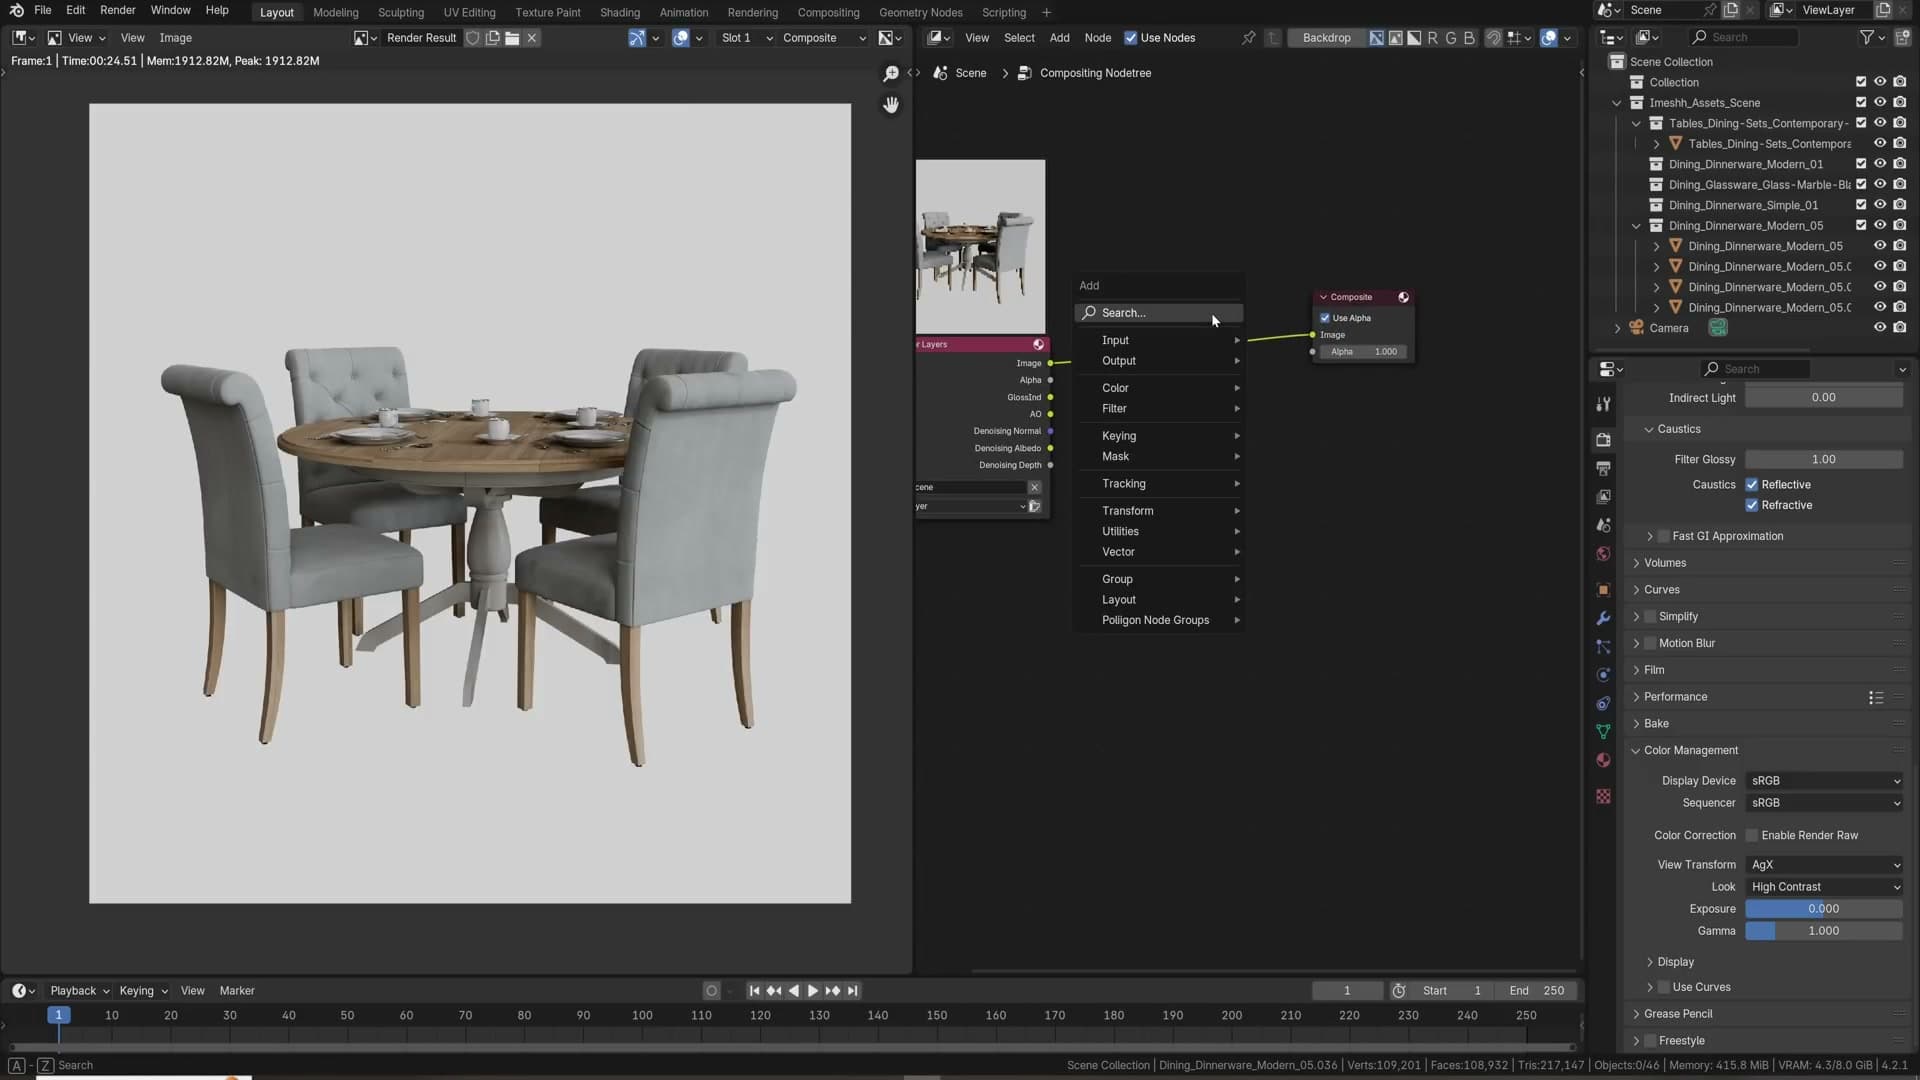
Task: Hide Dining_Dinnerware_Simple_01 in viewport
Action: point(1880,205)
